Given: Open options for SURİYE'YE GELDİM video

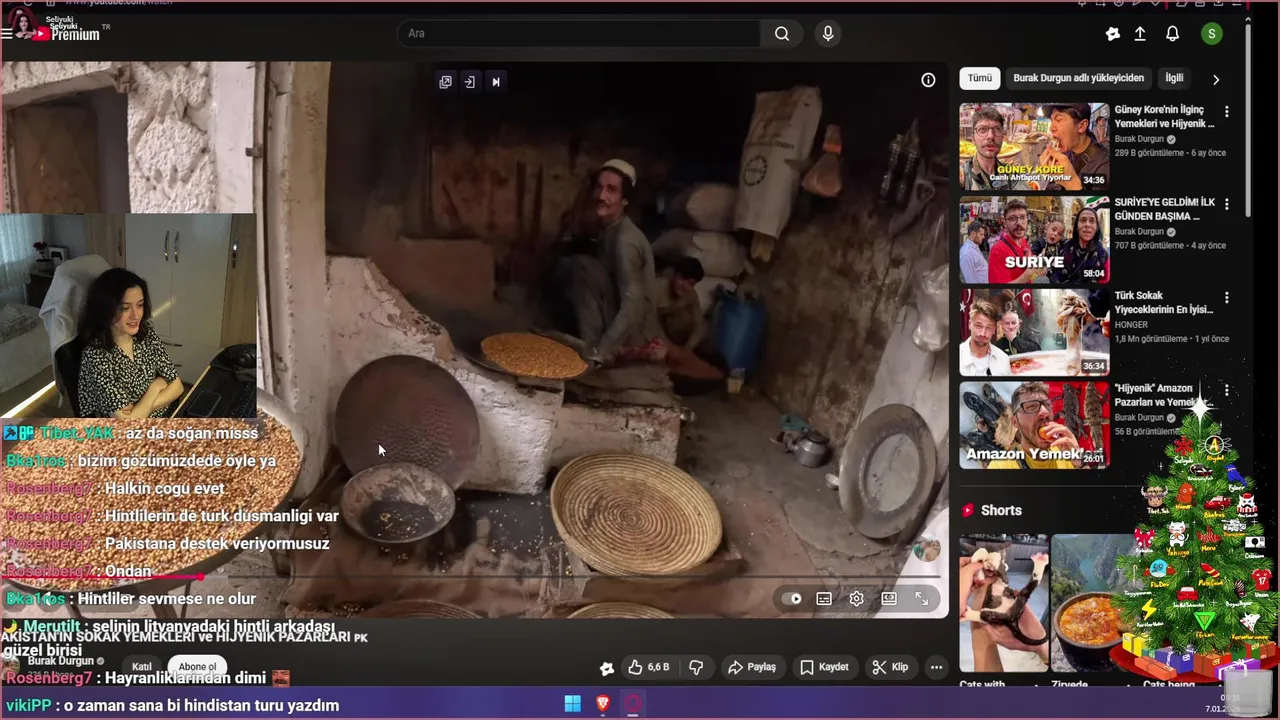Looking at the screenshot, I should (x=1227, y=205).
